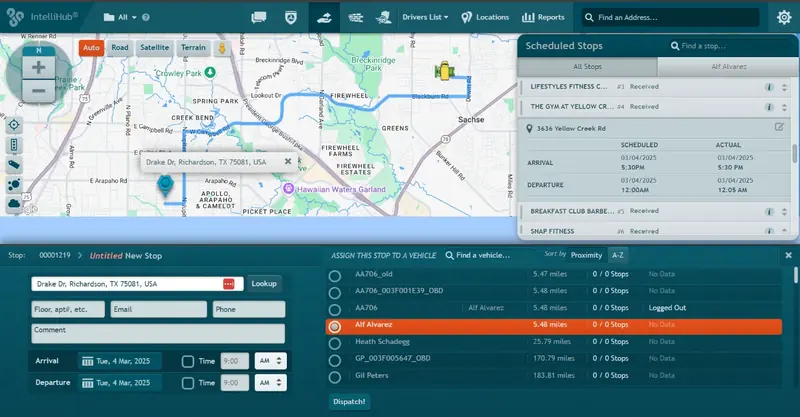800x417 pixels.
Task: Change Departure AM/PM selector
Action: click(270, 382)
